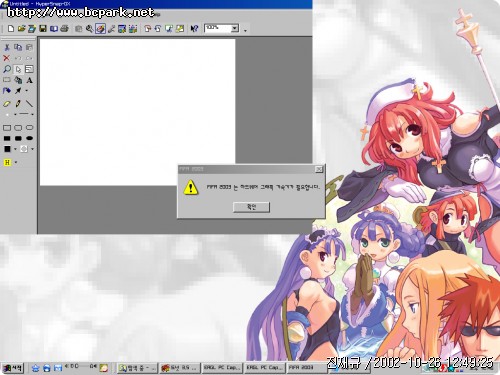Expand toolbar options arrow right of zoom box
The height and width of the screenshot is (375, 500).
(245, 31)
